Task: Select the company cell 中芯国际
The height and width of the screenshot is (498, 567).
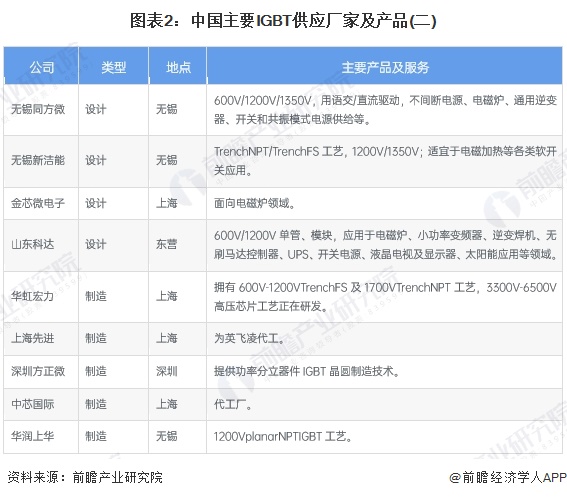Action: pyautogui.click(x=33, y=404)
